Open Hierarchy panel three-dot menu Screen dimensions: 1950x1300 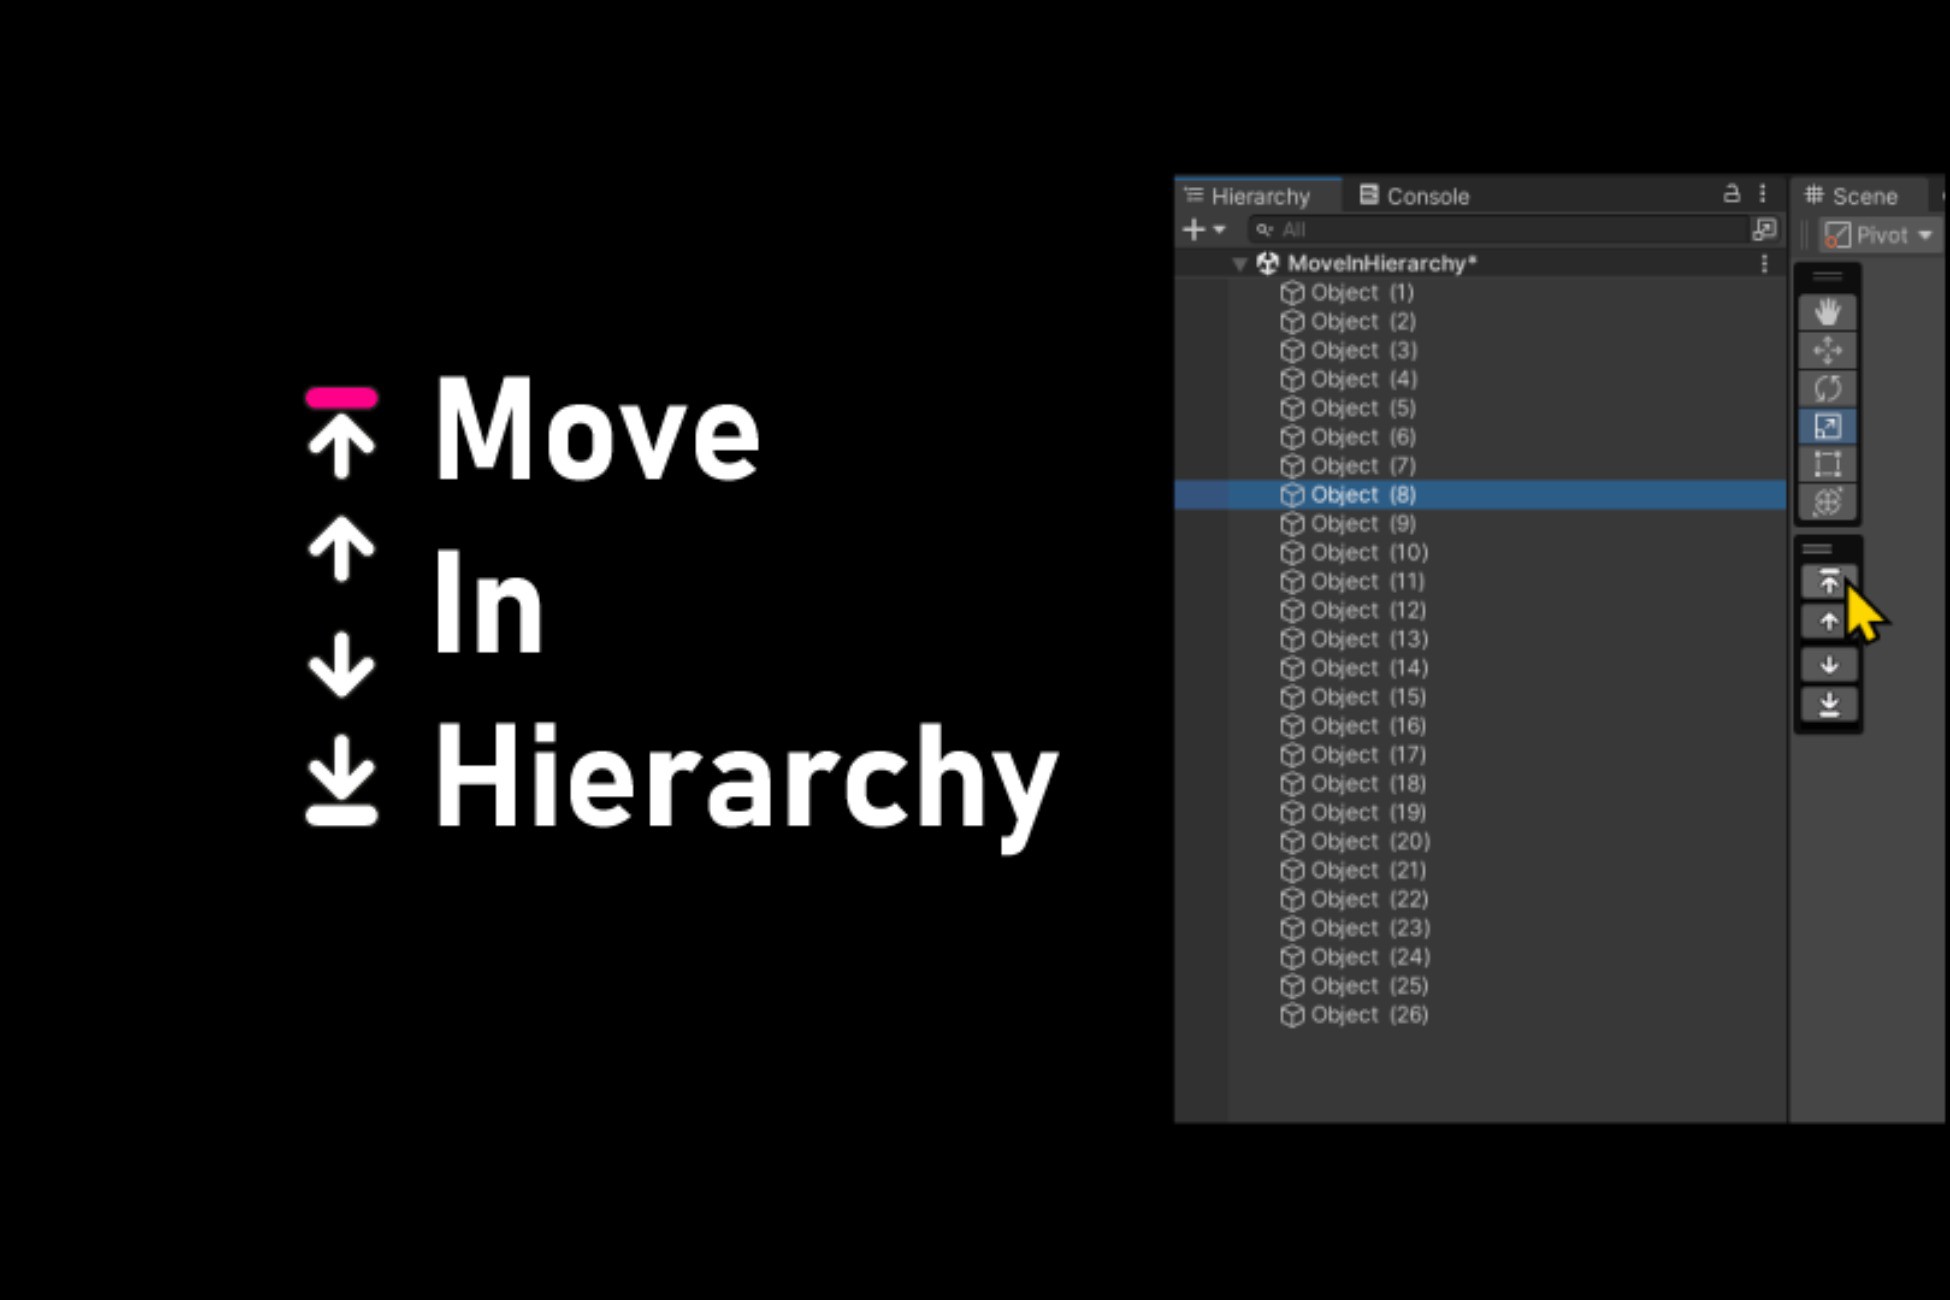[1763, 194]
